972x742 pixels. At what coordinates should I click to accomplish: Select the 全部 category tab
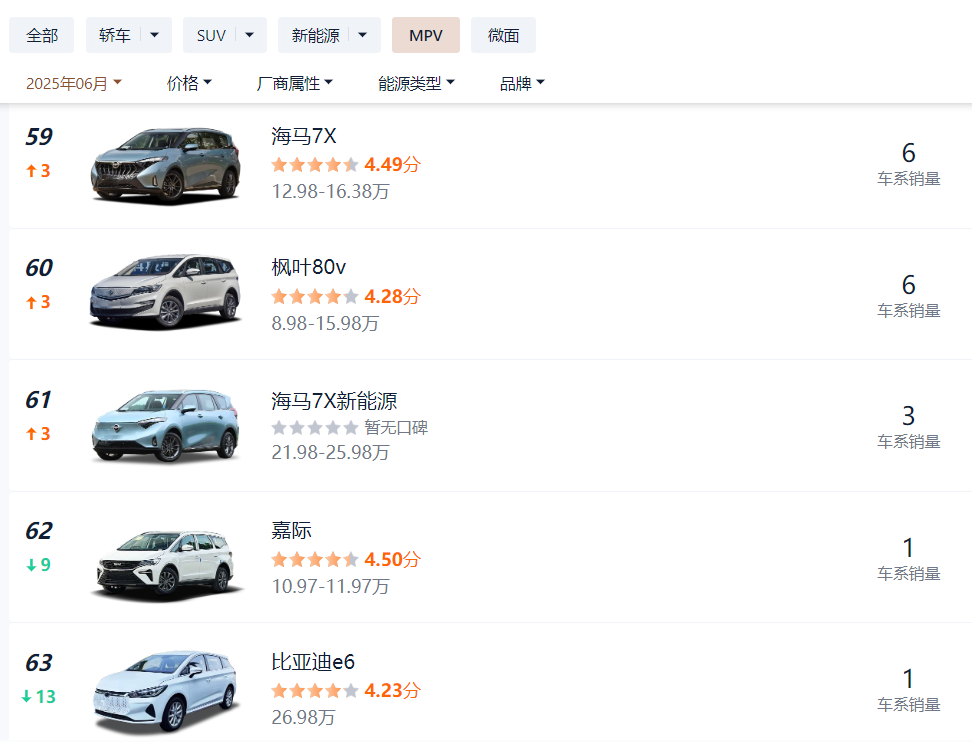tap(42, 35)
